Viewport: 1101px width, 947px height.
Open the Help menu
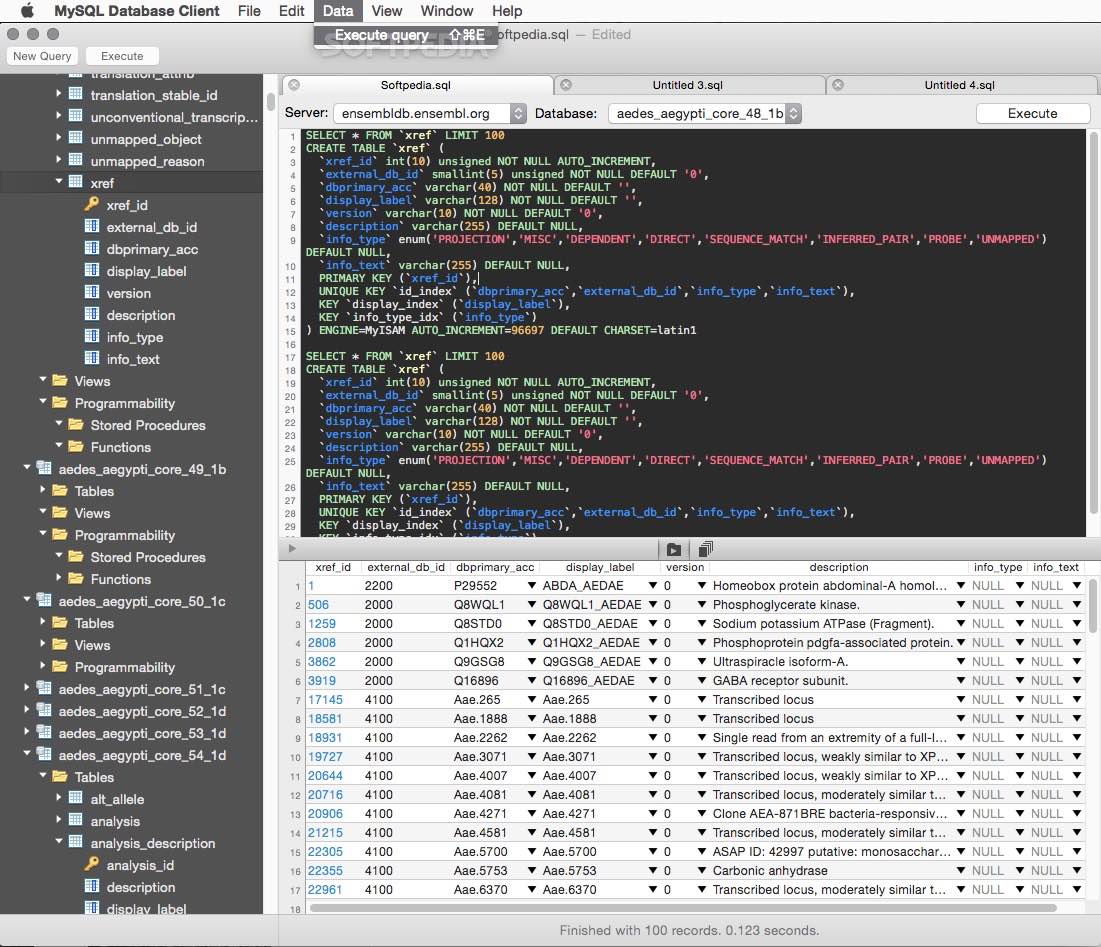[507, 11]
